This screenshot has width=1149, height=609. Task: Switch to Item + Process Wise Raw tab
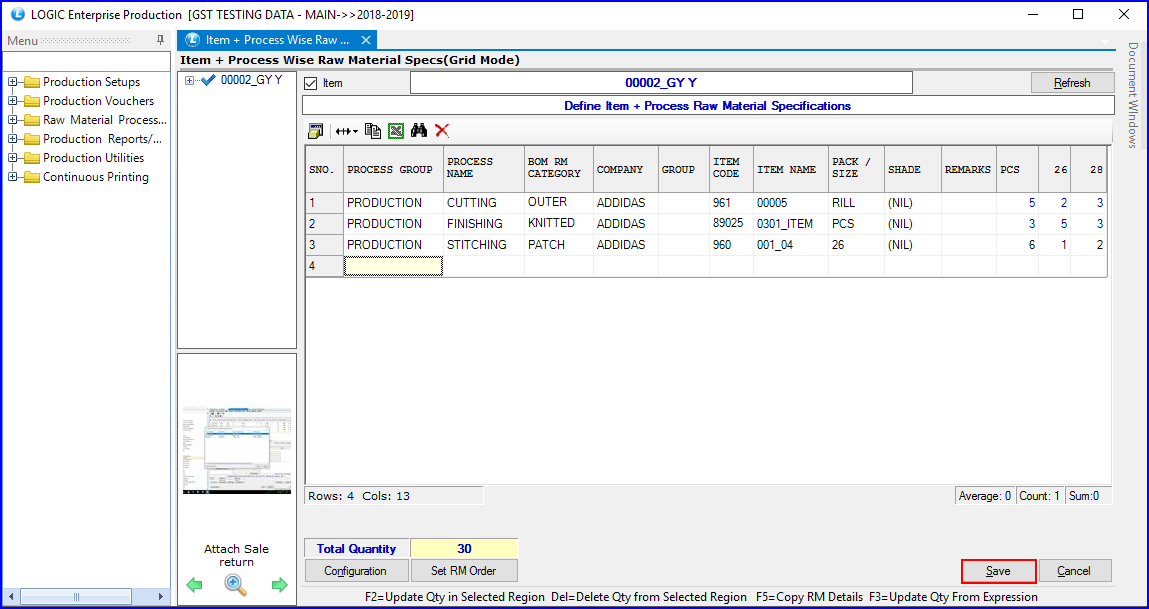tap(277, 40)
